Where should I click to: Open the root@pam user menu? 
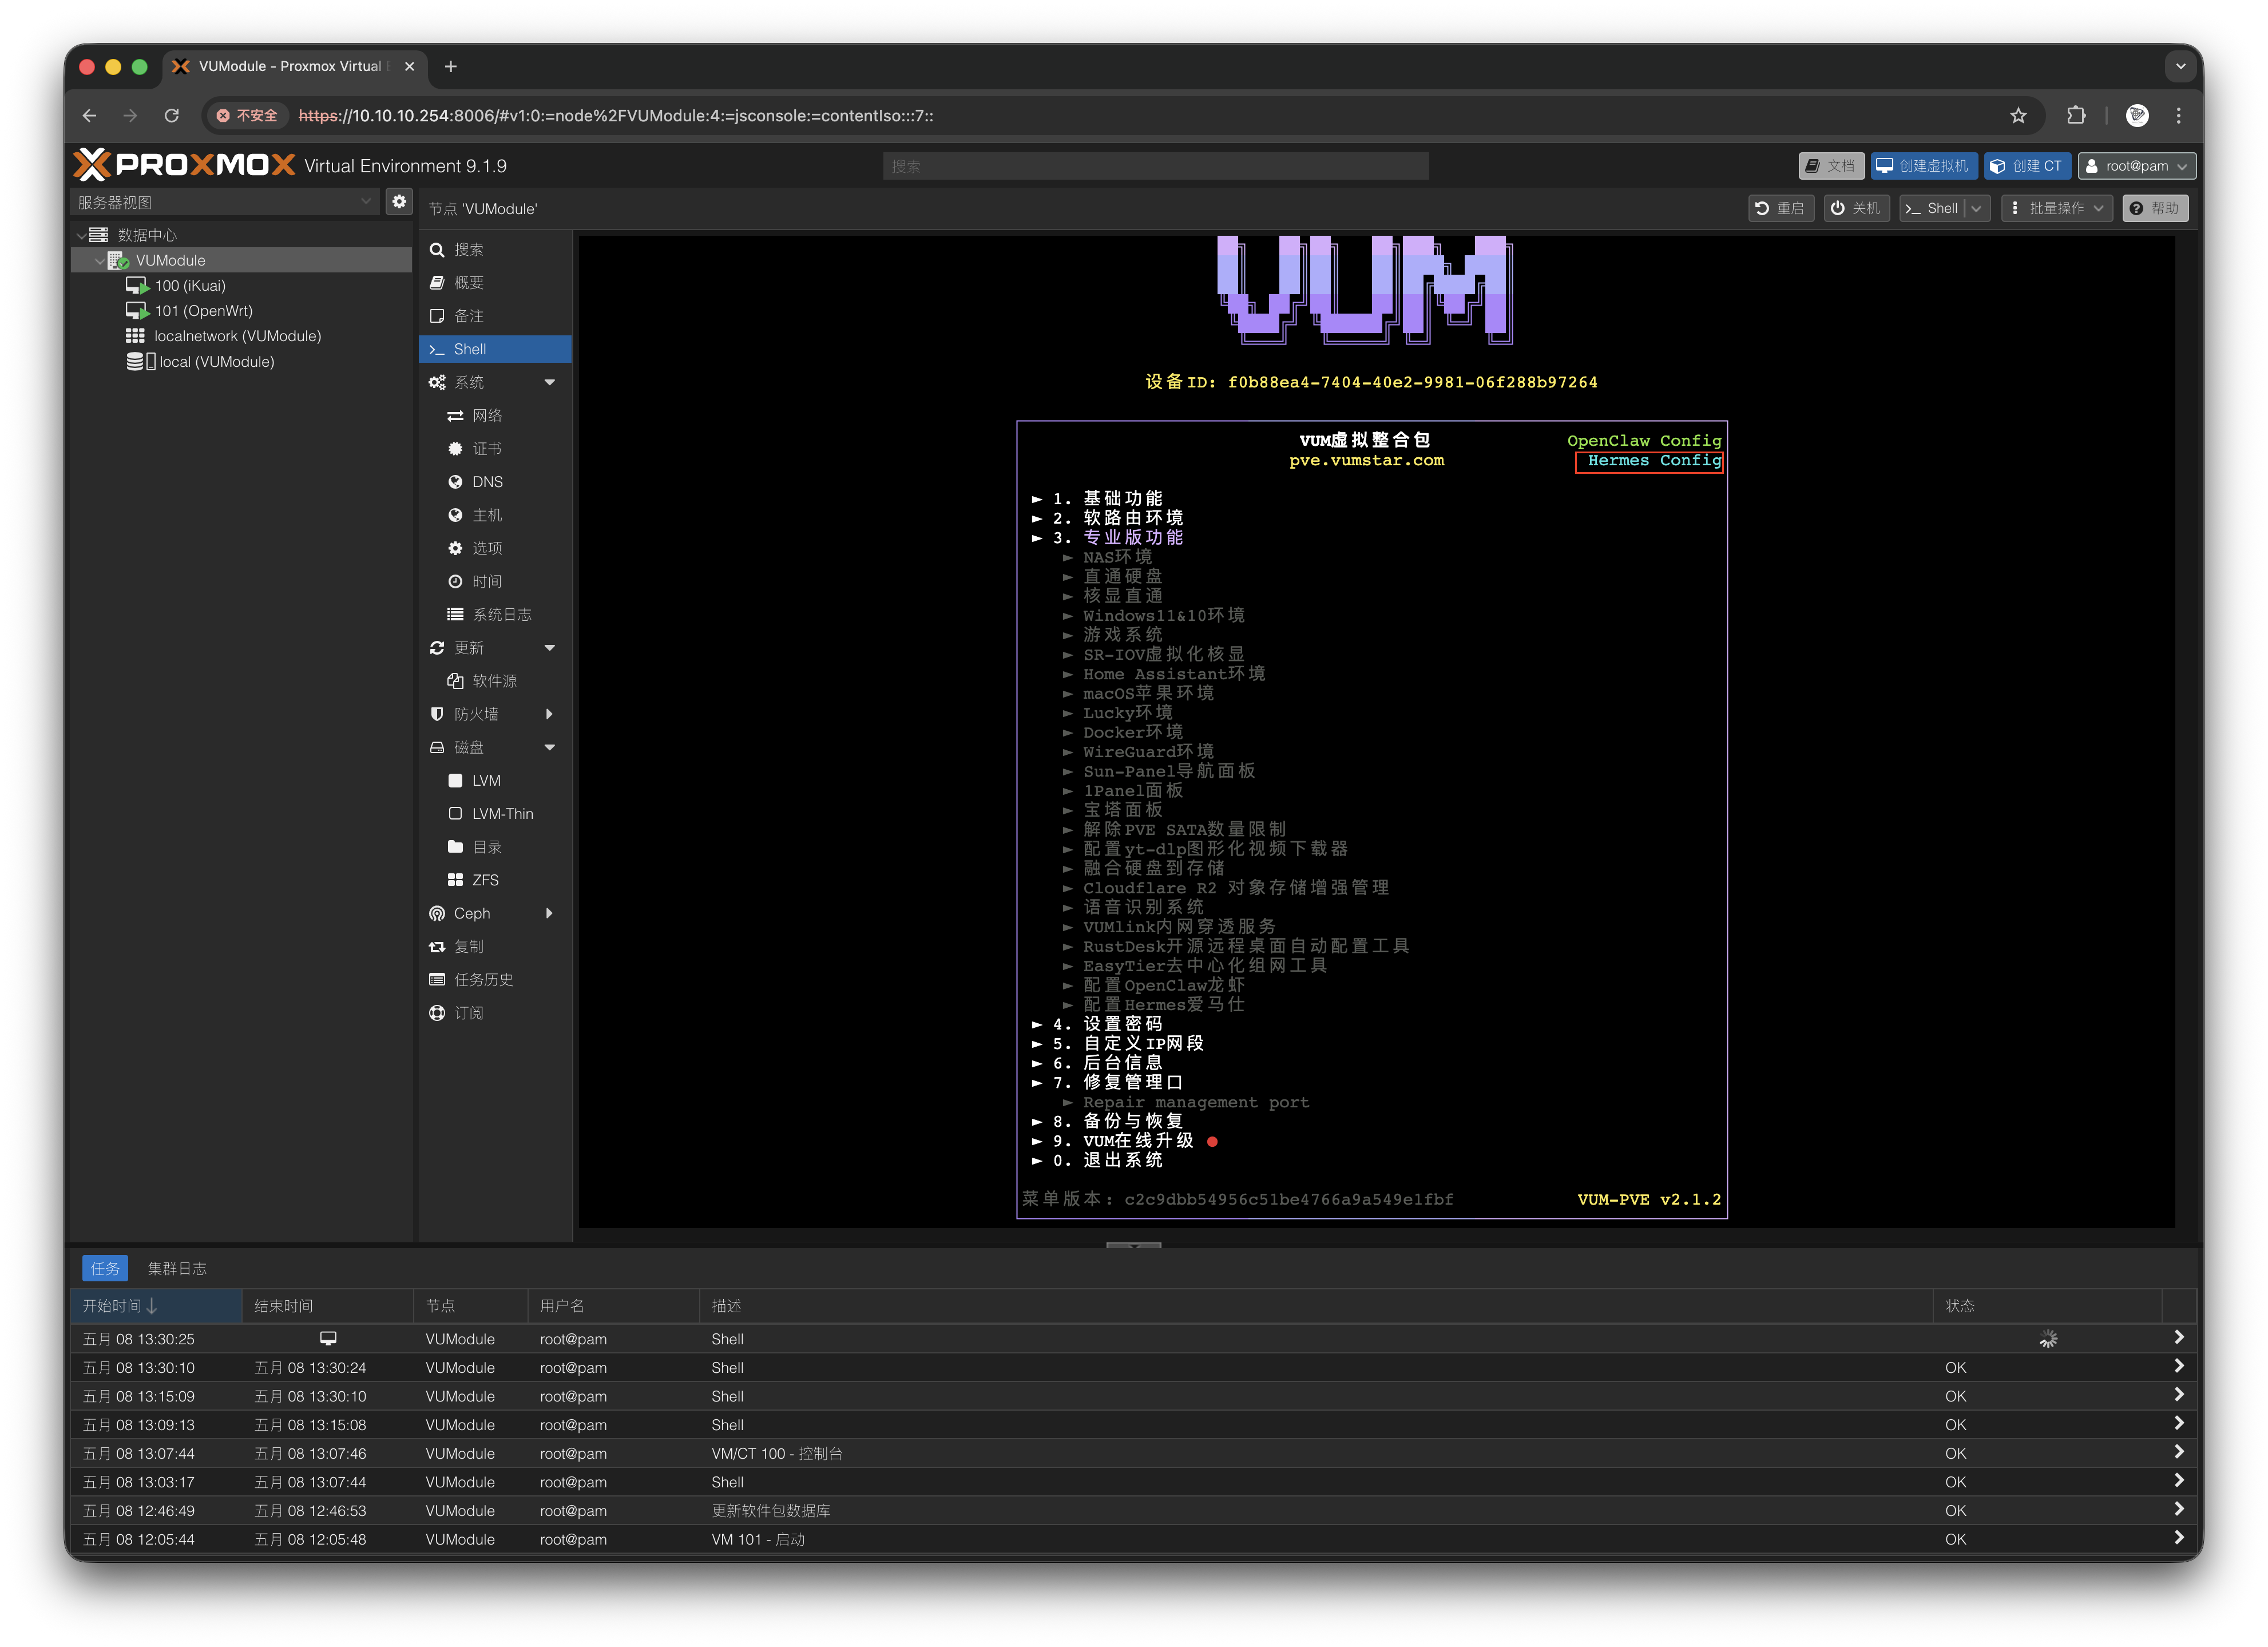[2137, 166]
